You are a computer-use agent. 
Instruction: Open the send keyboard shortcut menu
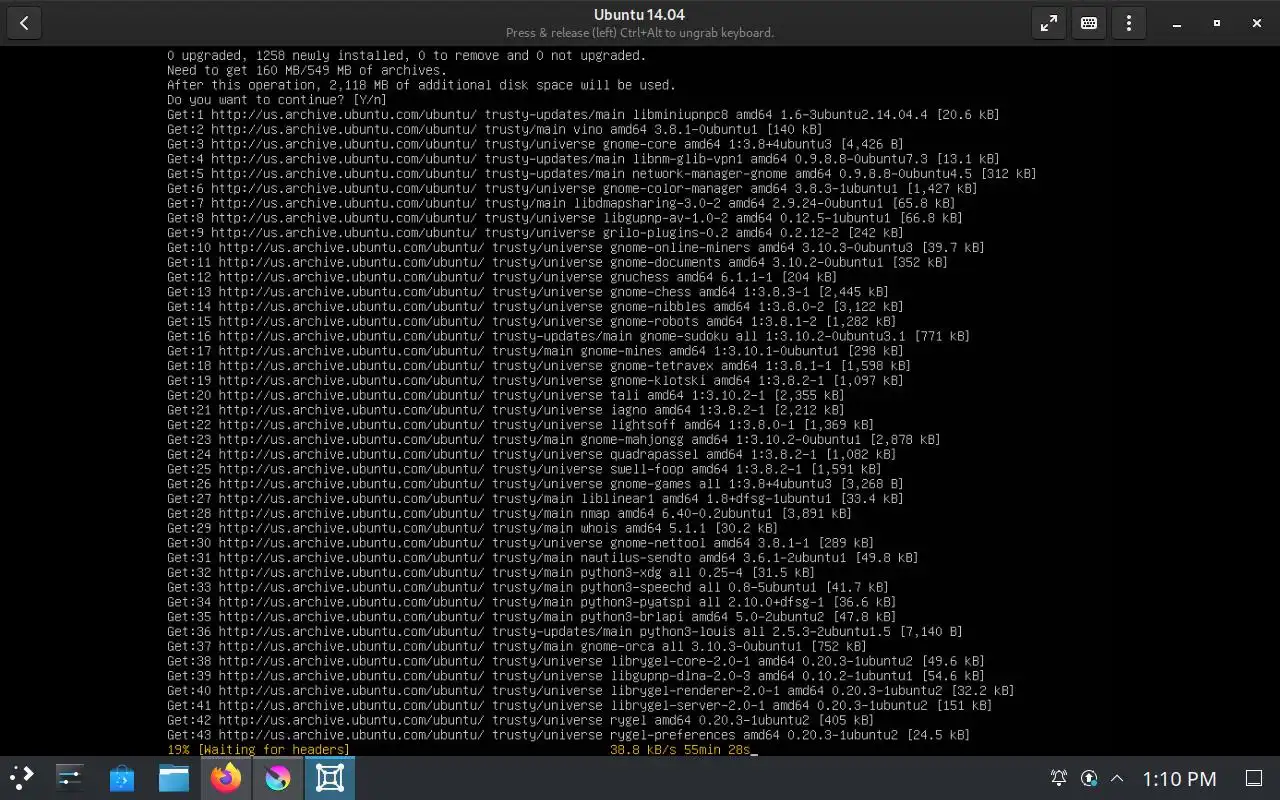1089,23
